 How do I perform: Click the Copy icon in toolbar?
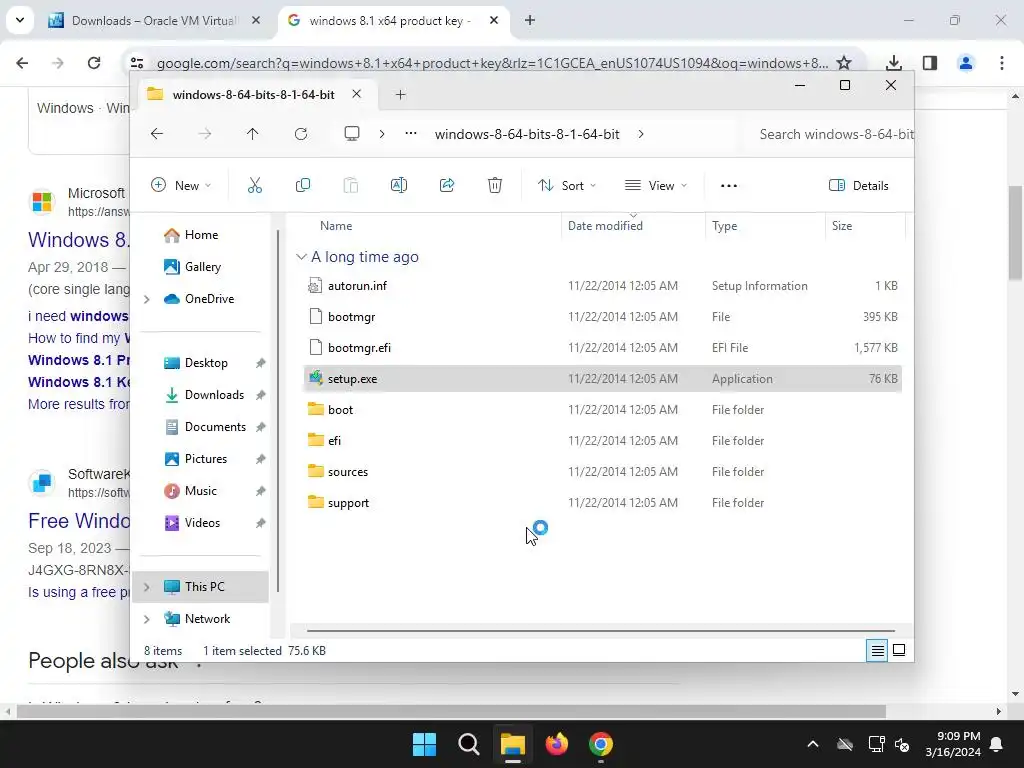coord(302,185)
